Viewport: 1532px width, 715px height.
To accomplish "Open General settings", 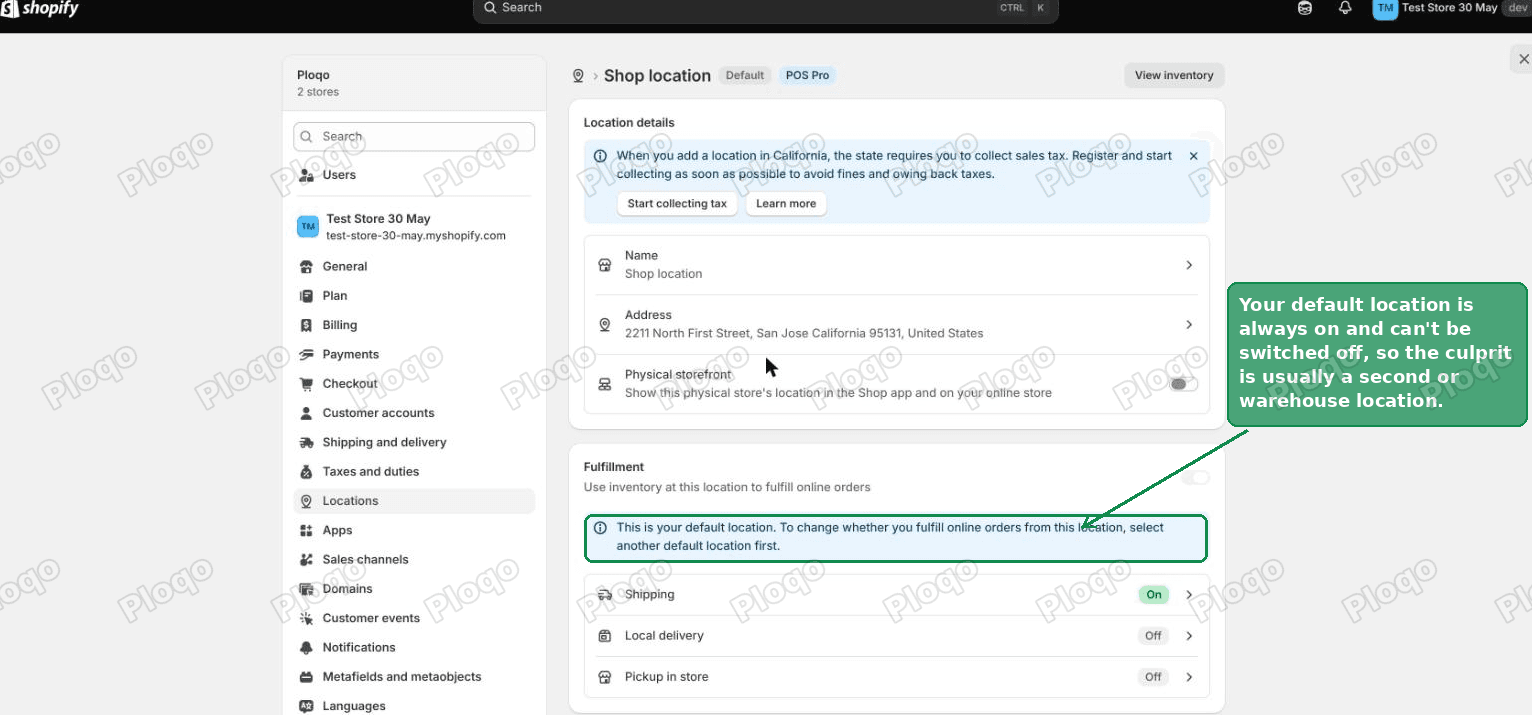I will pyautogui.click(x=414, y=267).
